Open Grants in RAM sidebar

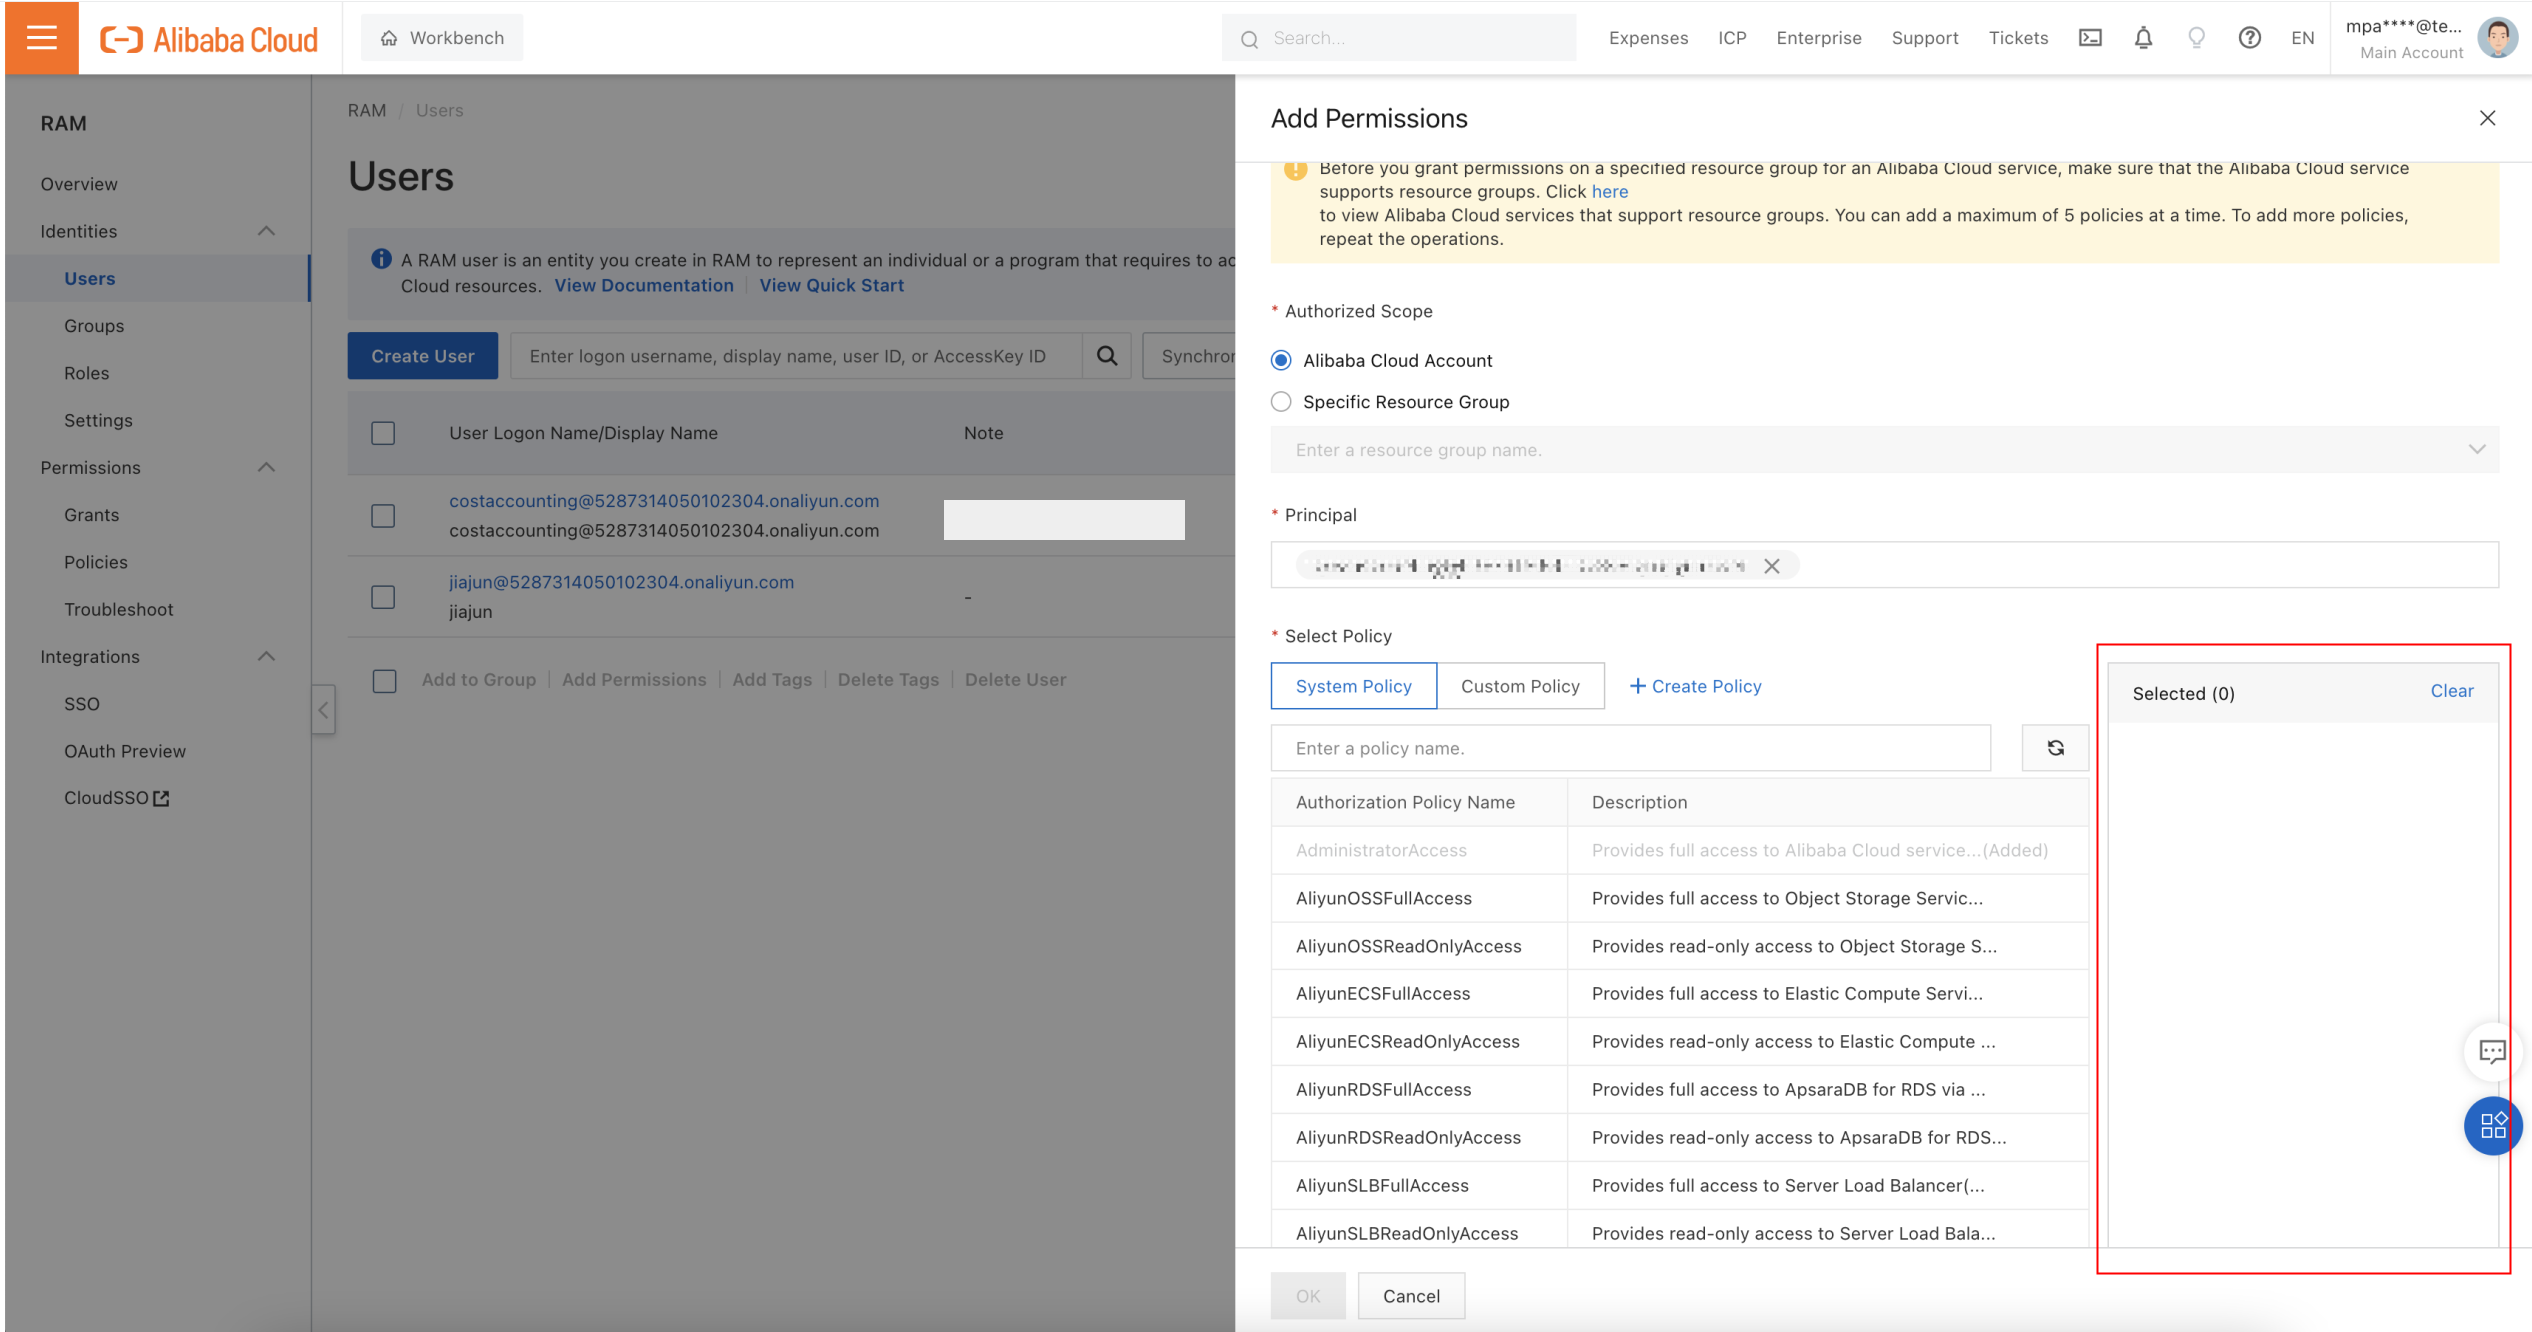point(92,515)
